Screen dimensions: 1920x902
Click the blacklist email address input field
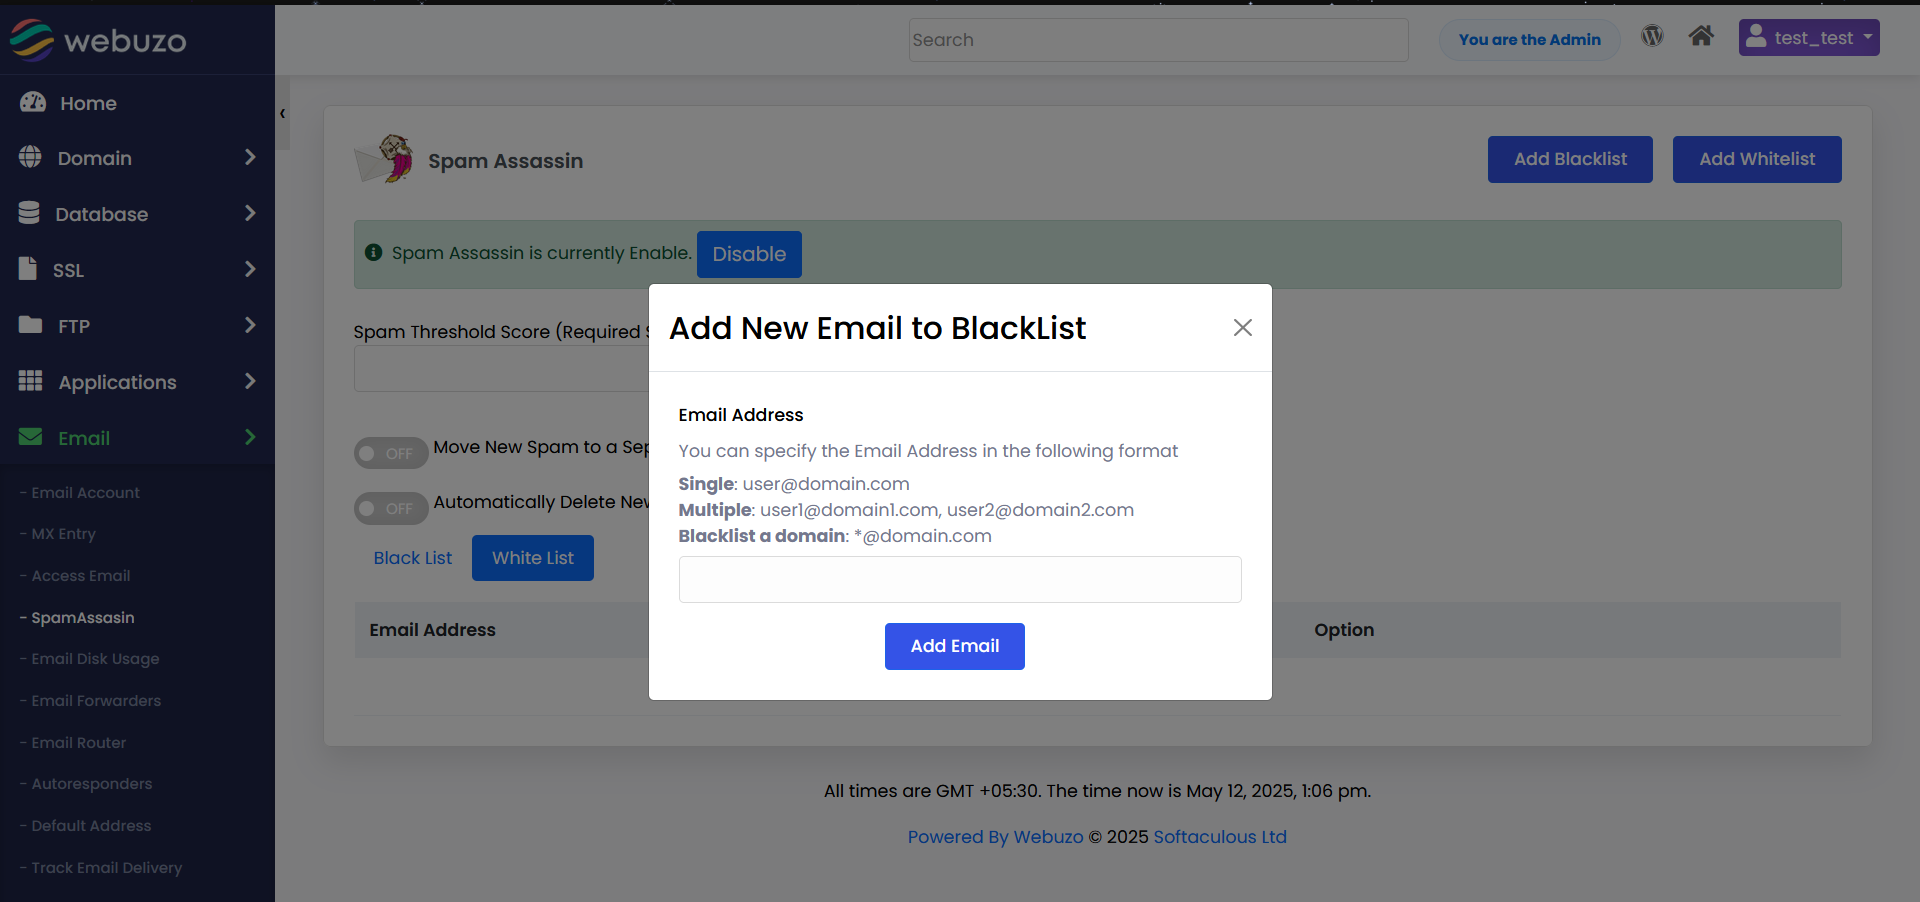[x=960, y=580]
